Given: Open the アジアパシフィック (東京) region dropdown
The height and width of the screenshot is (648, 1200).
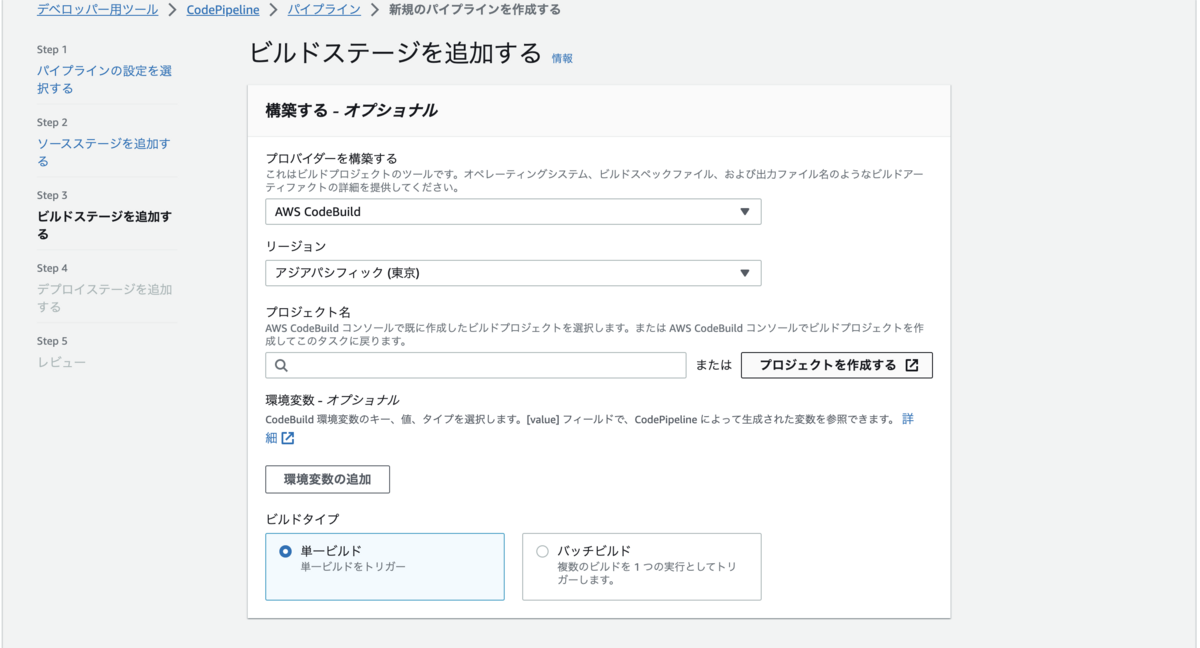Looking at the screenshot, I should 513,273.
